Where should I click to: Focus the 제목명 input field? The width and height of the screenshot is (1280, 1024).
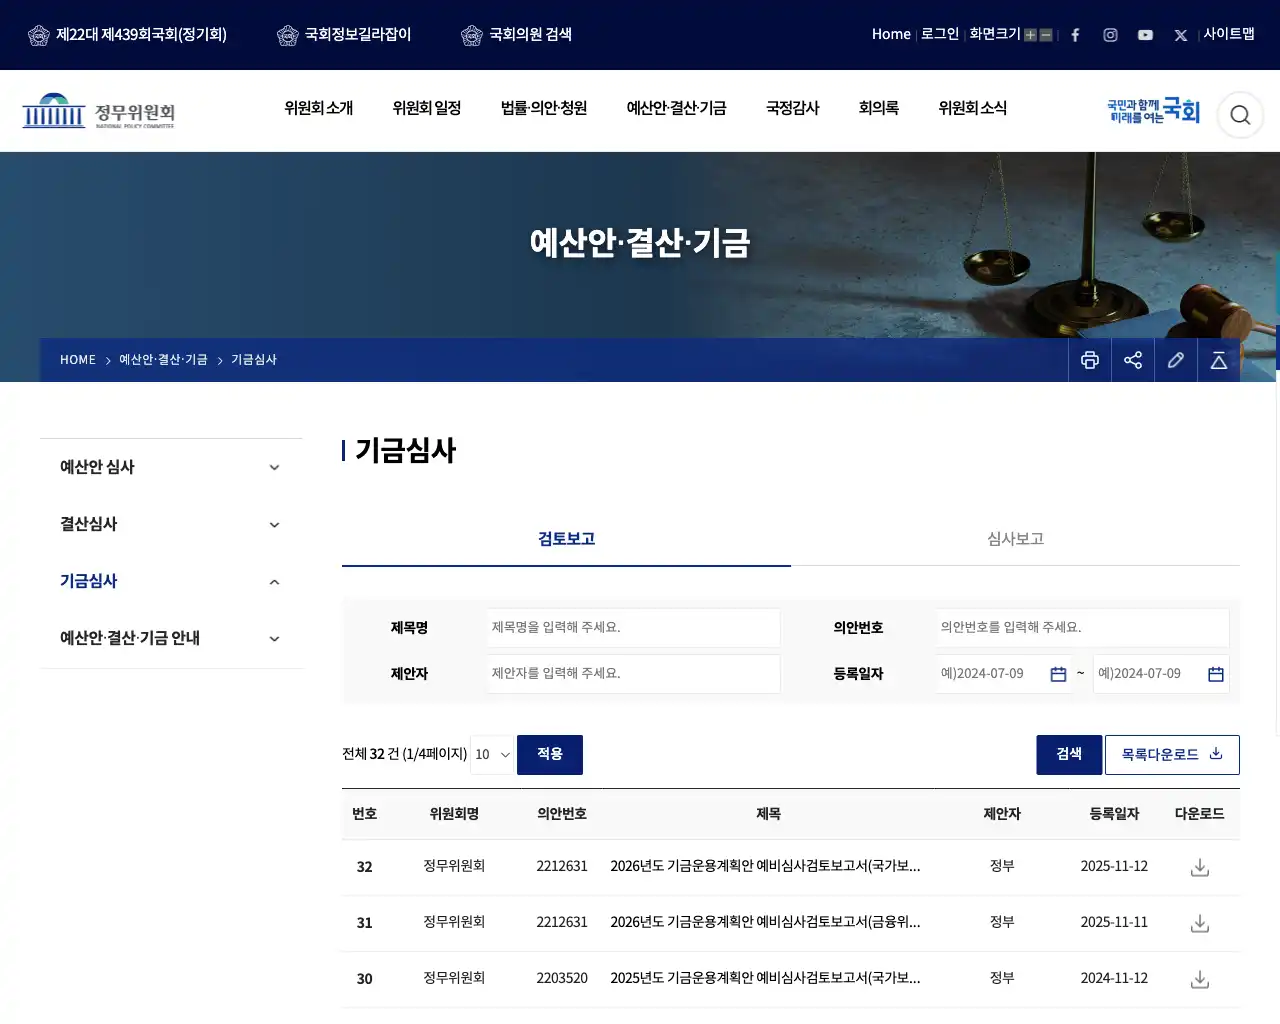(x=634, y=628)
